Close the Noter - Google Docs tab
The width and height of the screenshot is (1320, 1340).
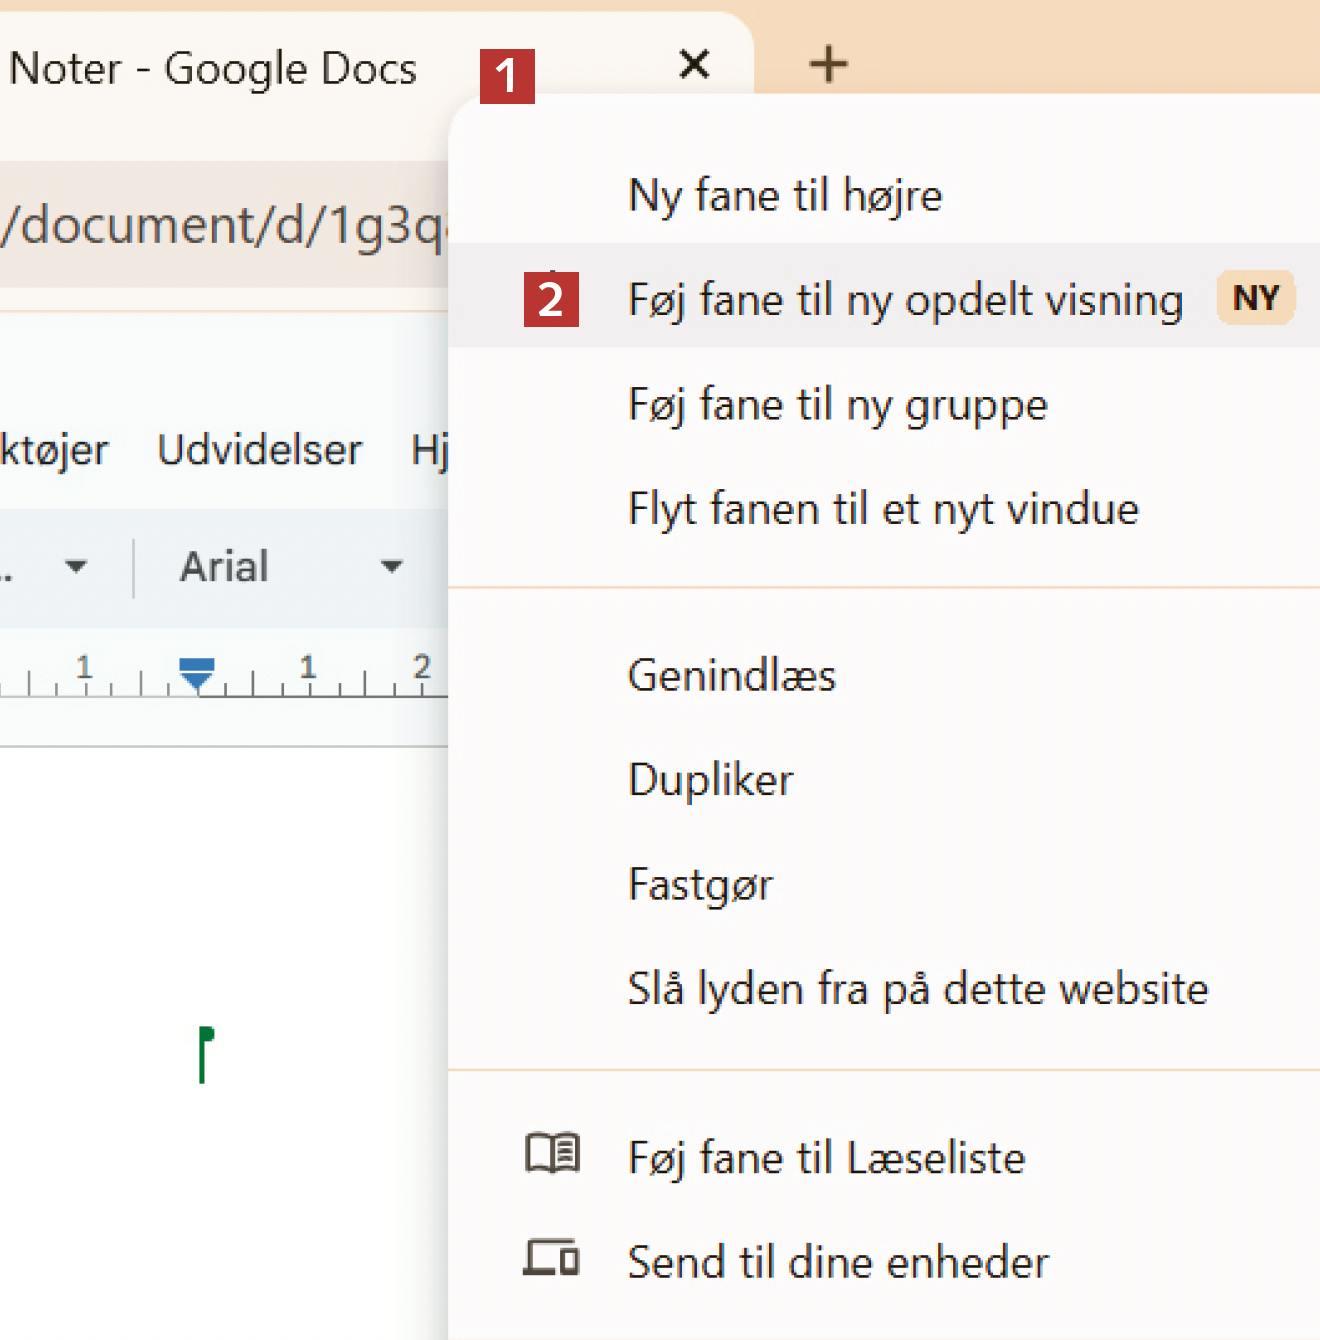pos(694,65)
